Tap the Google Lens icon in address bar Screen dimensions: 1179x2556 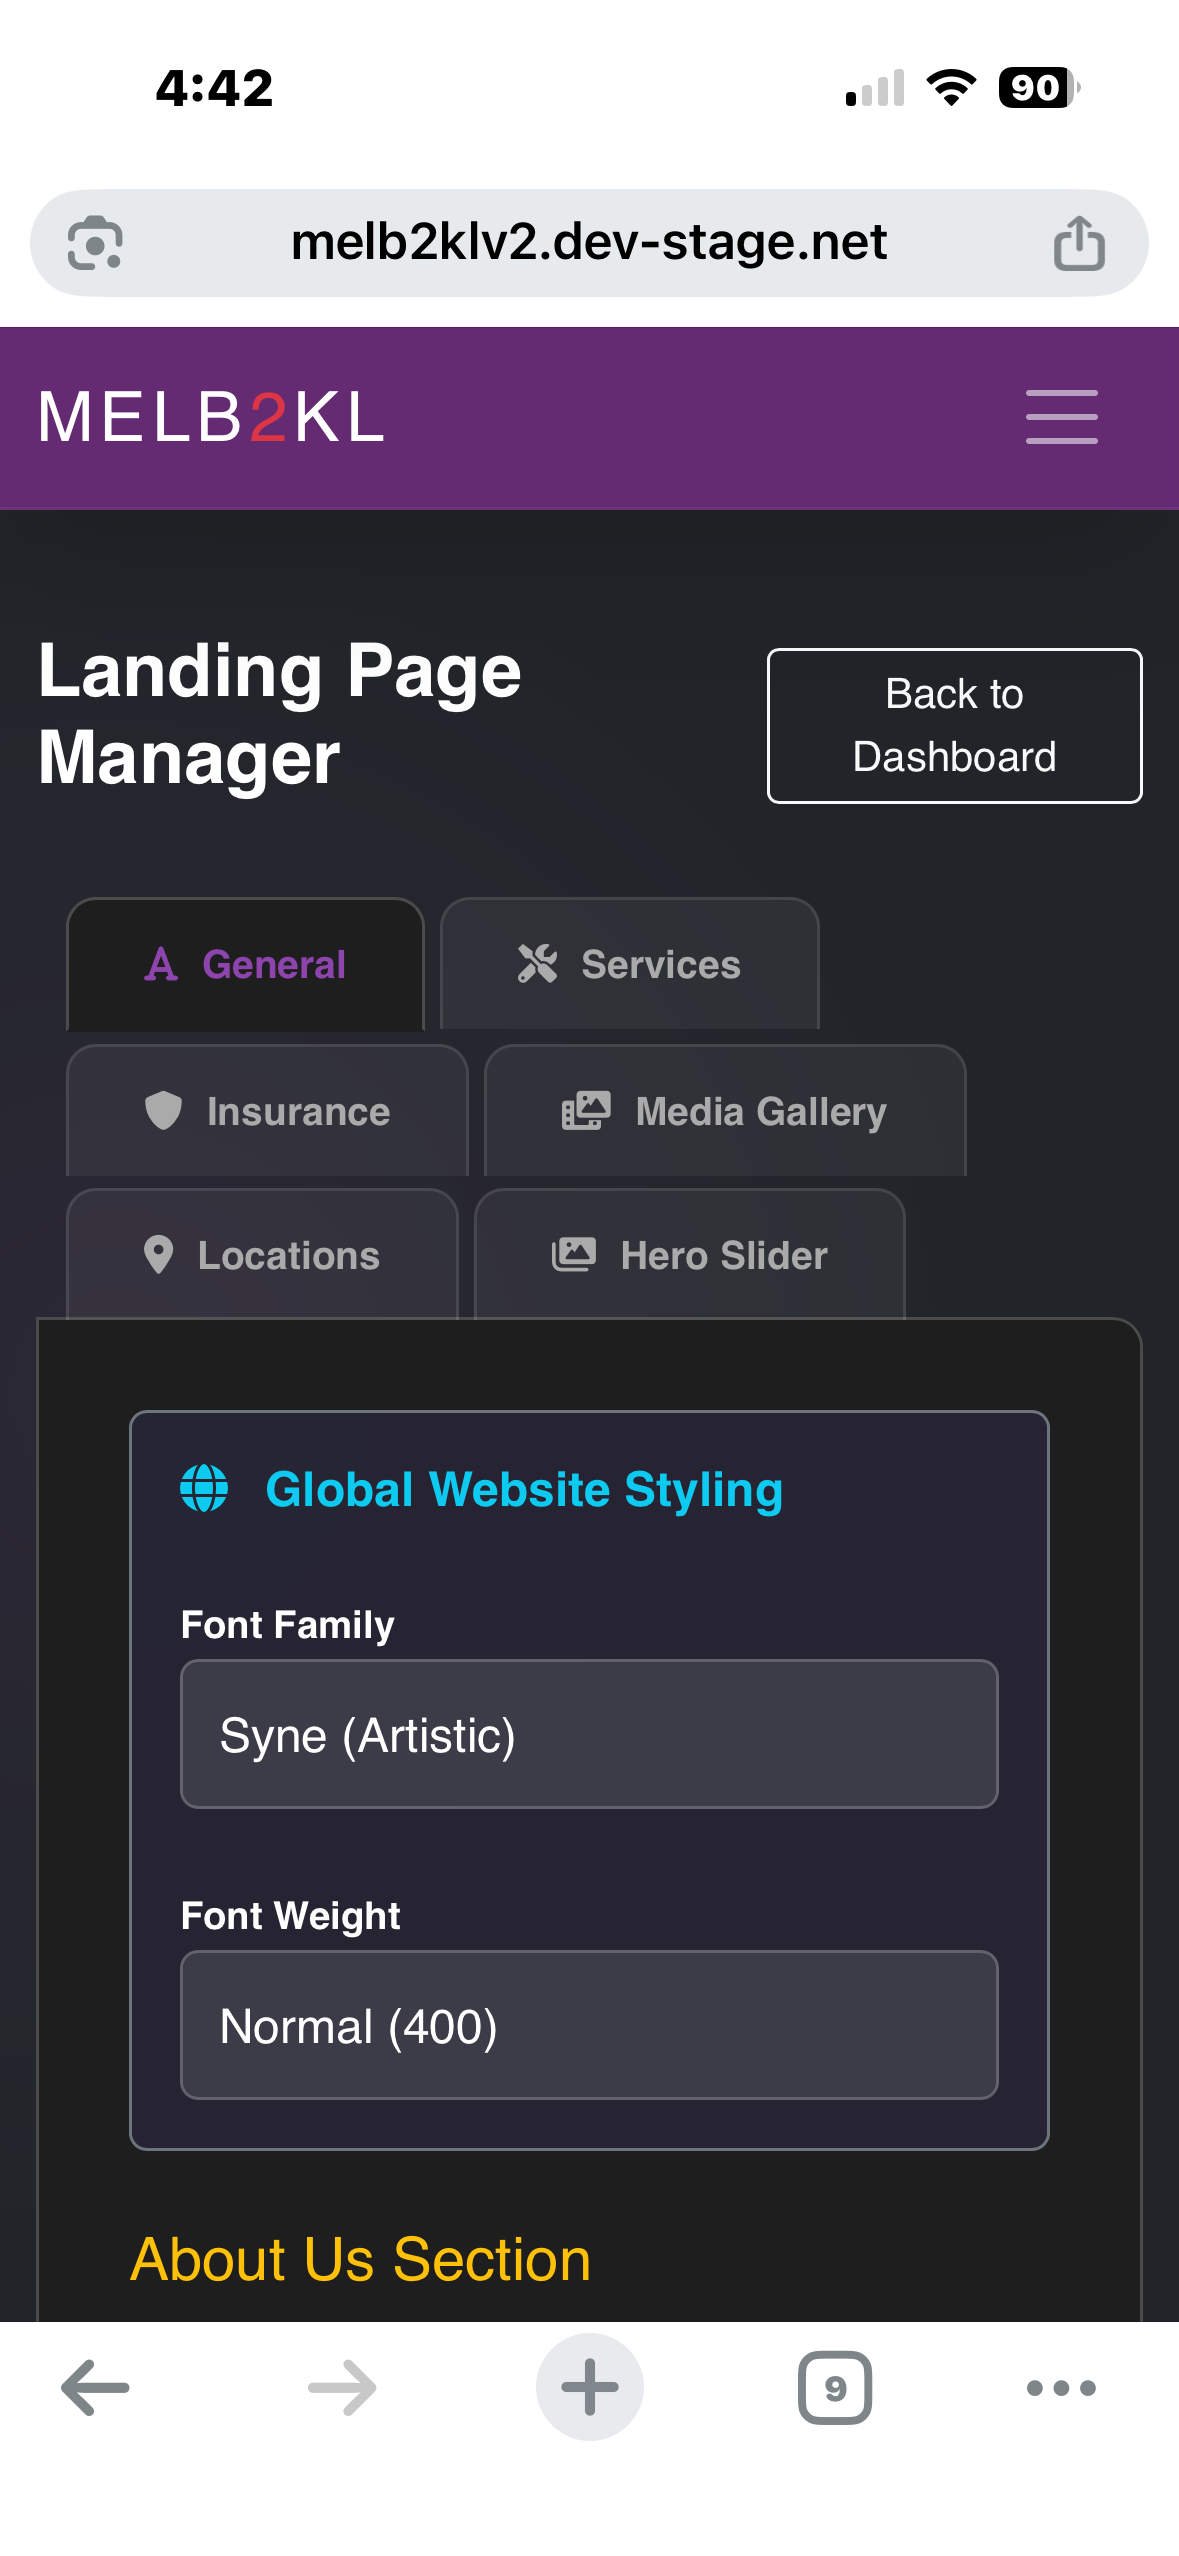point(95,243)
